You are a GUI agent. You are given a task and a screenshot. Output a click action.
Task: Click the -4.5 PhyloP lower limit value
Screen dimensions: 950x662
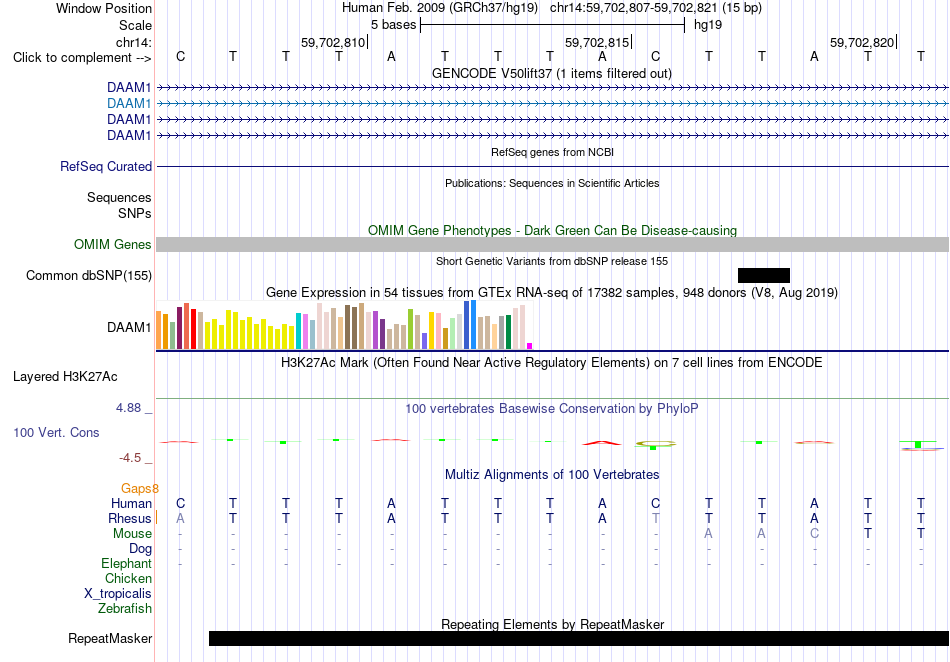(x=130, y=458)
